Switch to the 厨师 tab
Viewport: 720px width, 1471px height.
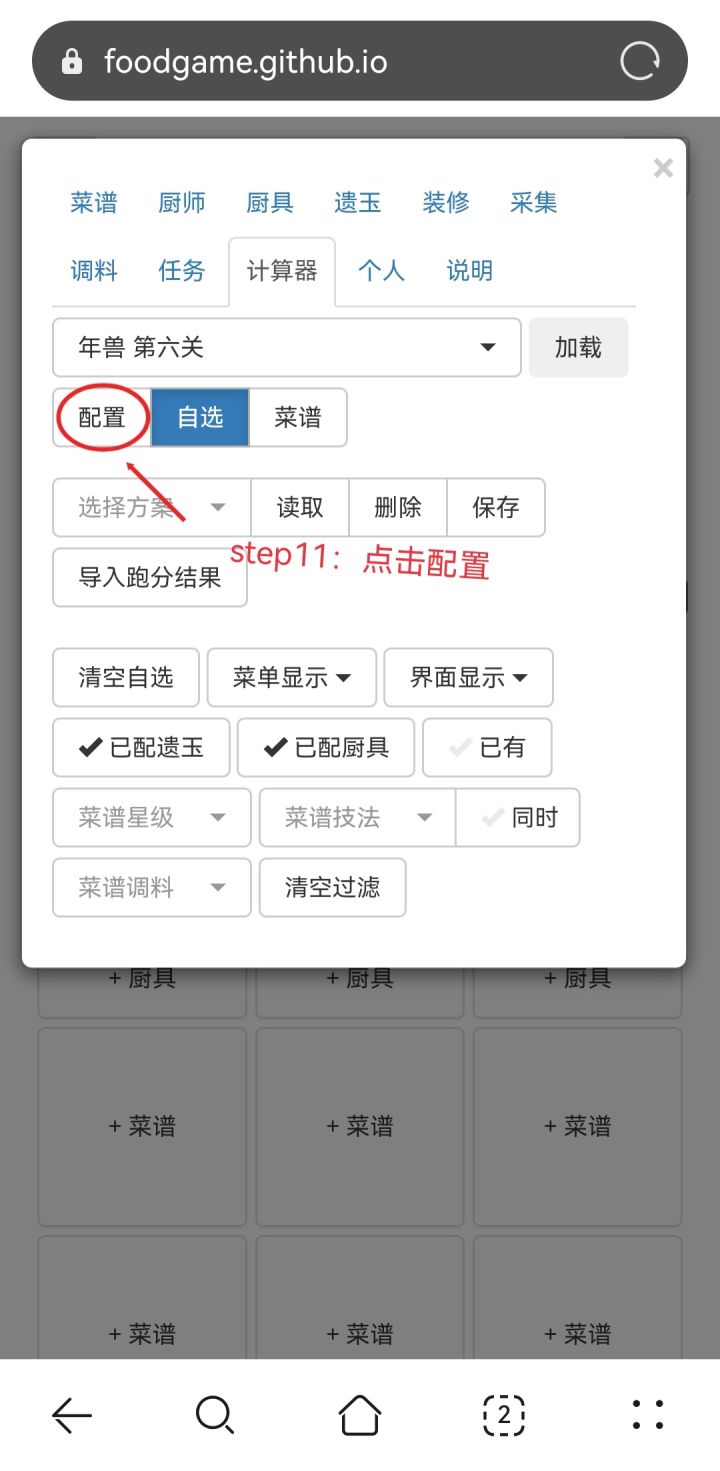[x=182, y=203]
